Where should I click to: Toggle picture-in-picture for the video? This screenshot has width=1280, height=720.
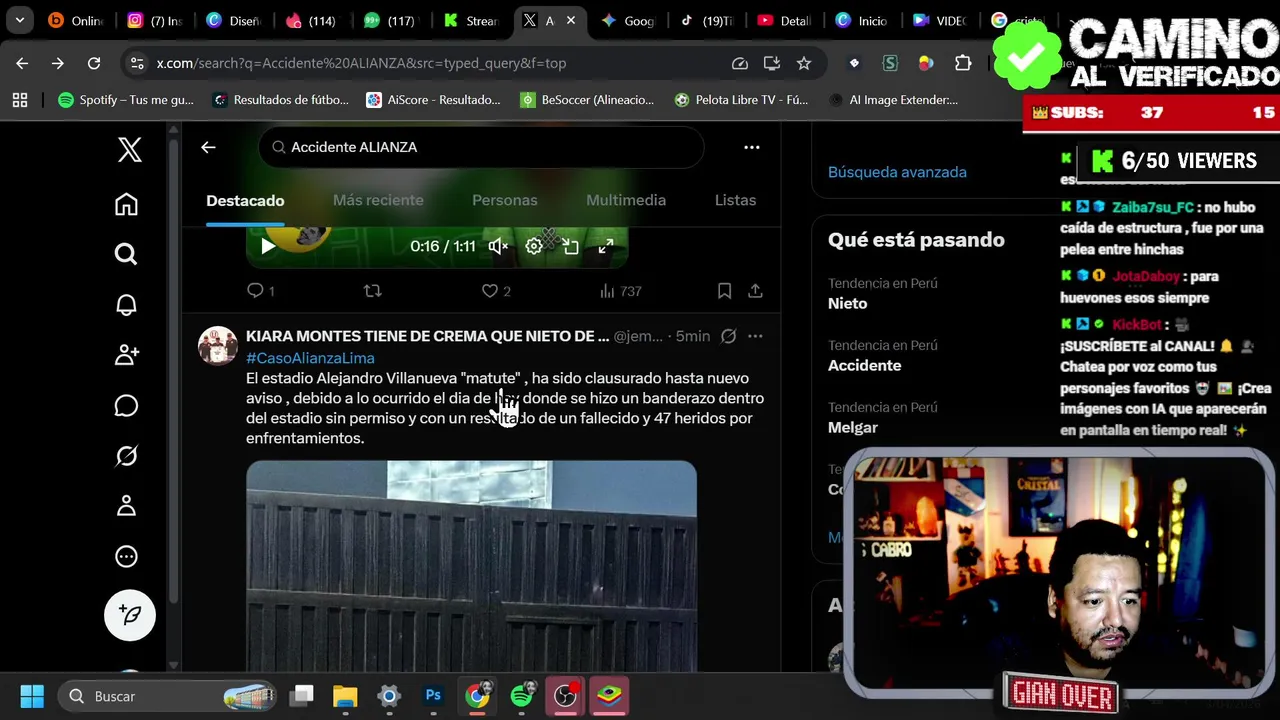(570, 246)
